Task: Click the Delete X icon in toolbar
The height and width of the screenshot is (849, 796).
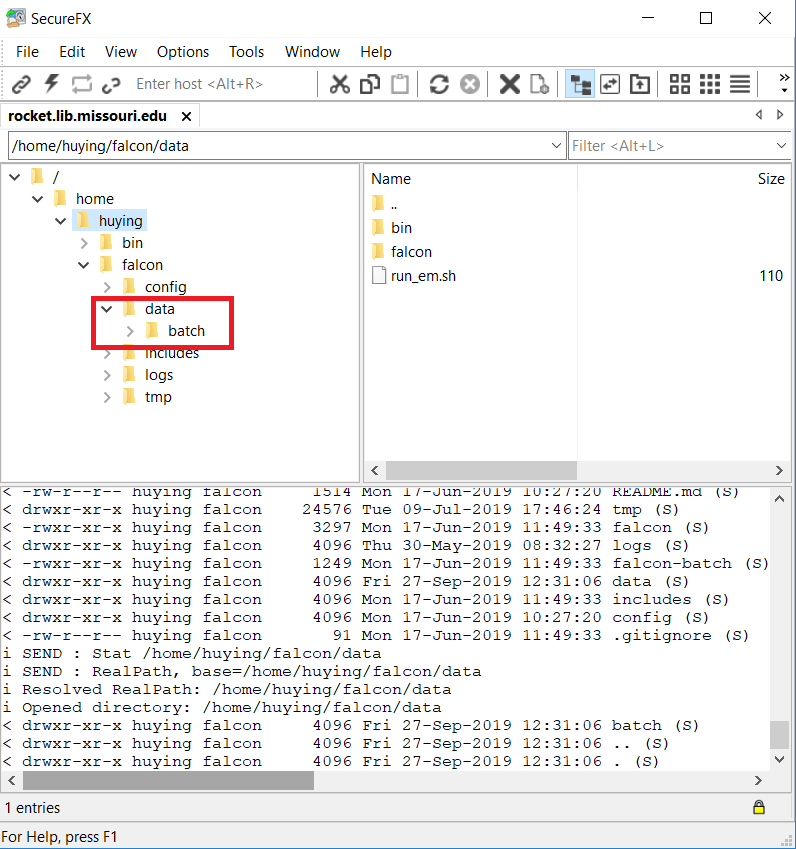Action: [509, 84]
